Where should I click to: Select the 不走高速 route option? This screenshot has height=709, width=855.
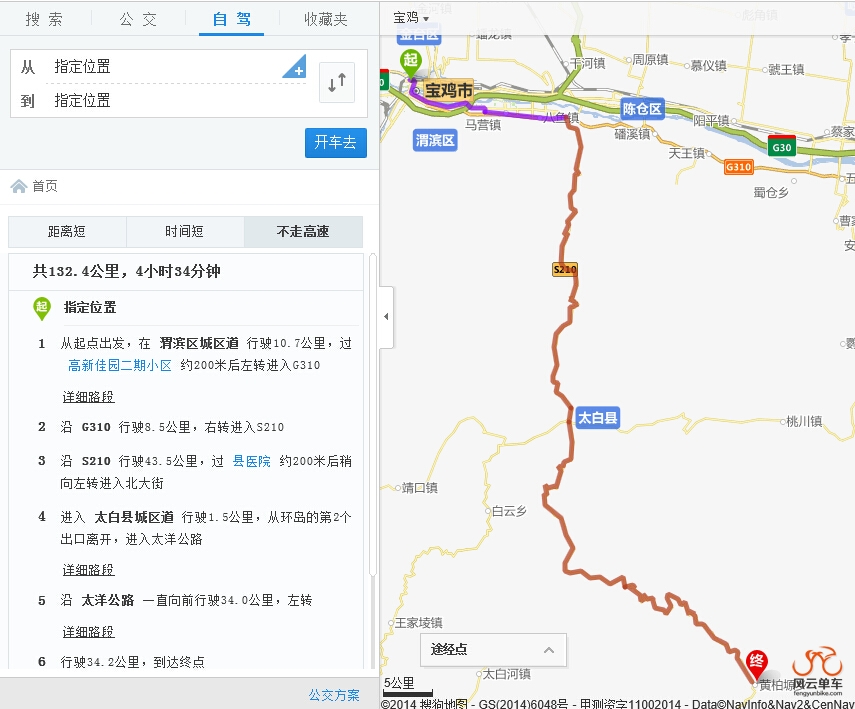coord(303,232)
